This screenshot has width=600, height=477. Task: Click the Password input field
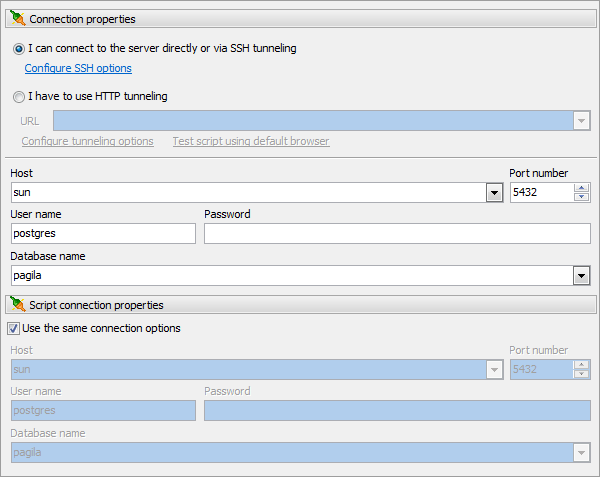(x=397, y=234)
